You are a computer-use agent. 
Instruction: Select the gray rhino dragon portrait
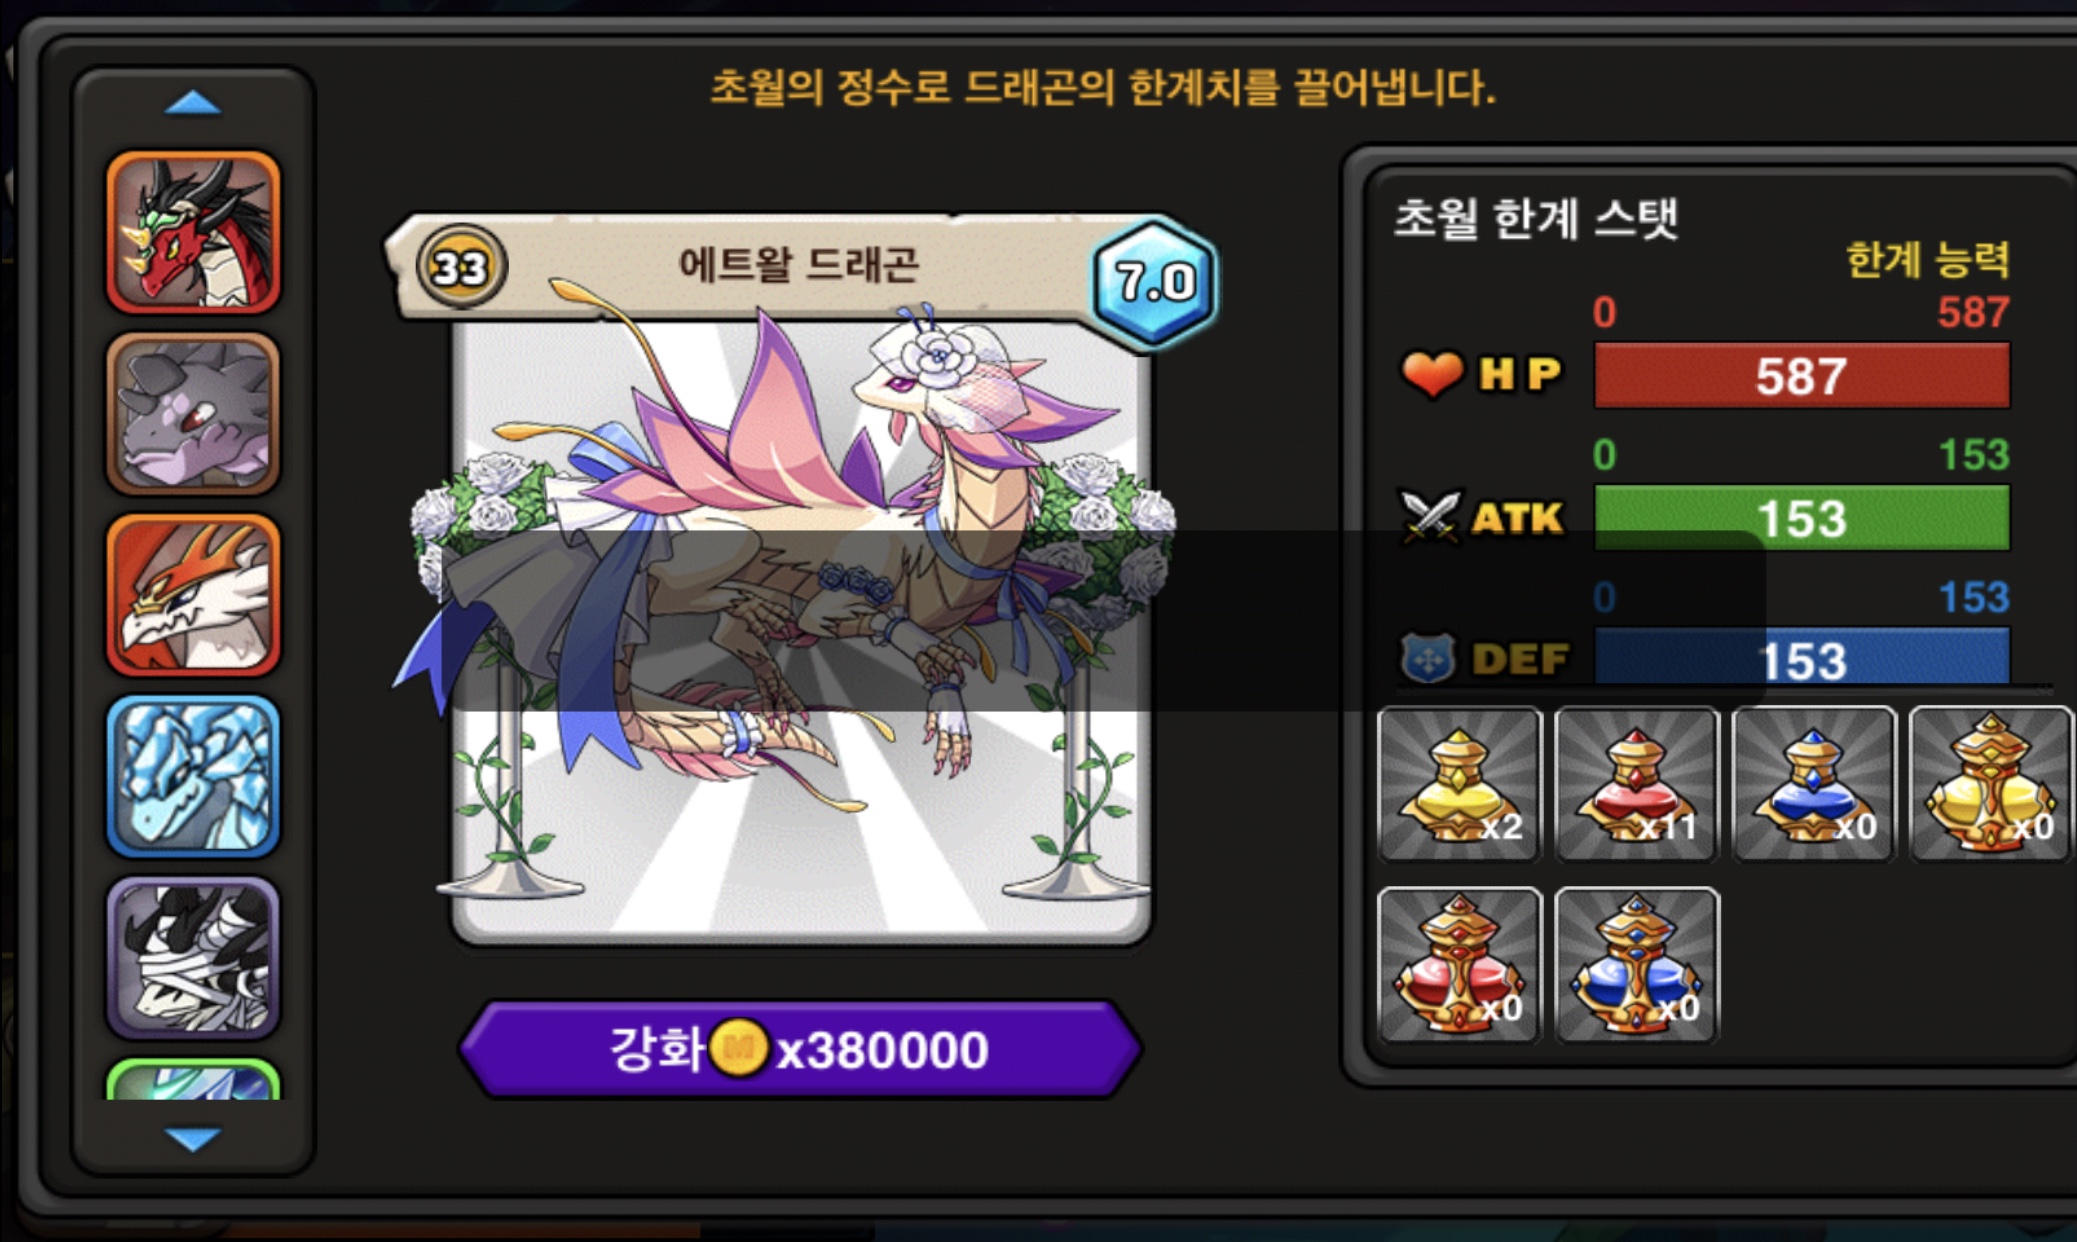tap(193, 414)
